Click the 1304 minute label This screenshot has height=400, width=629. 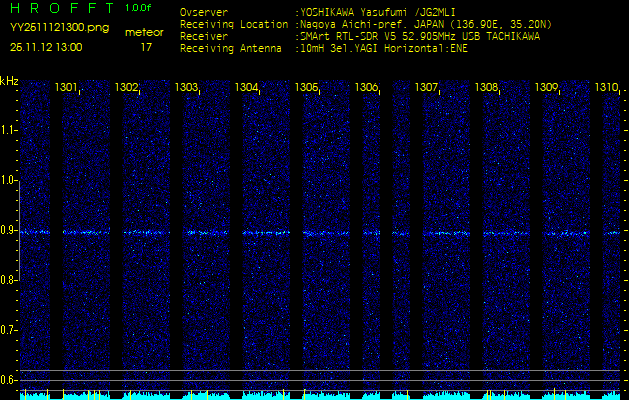point(247,88)
